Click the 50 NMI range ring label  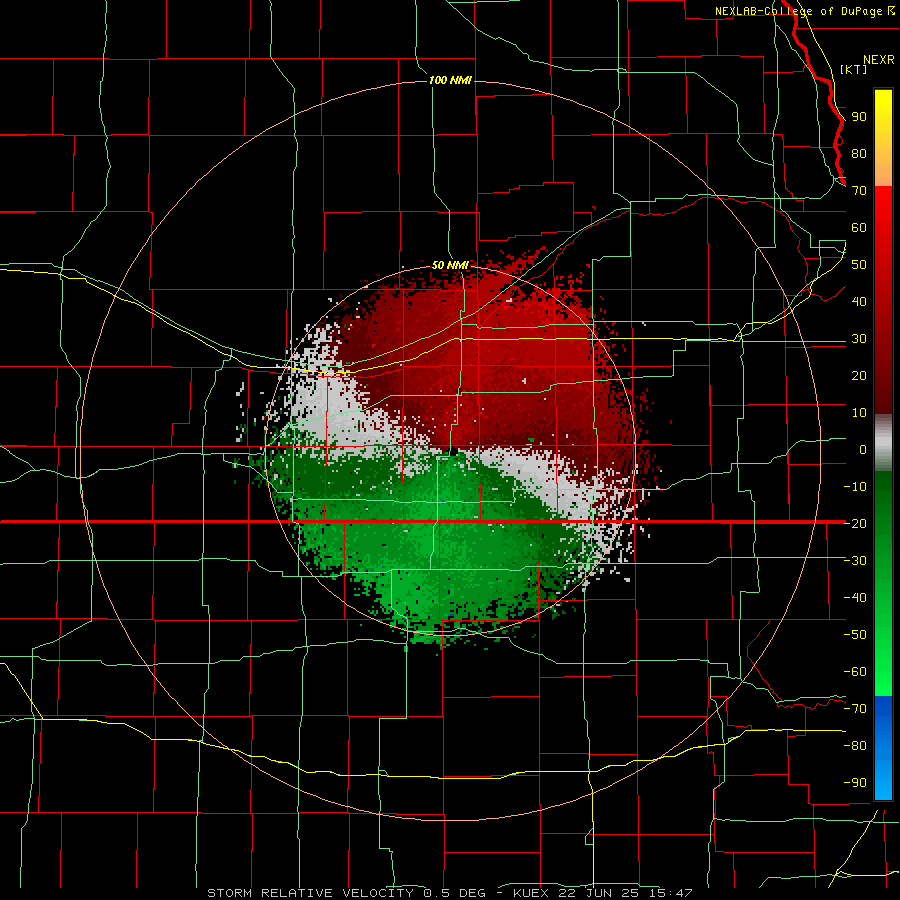point(450,265)
